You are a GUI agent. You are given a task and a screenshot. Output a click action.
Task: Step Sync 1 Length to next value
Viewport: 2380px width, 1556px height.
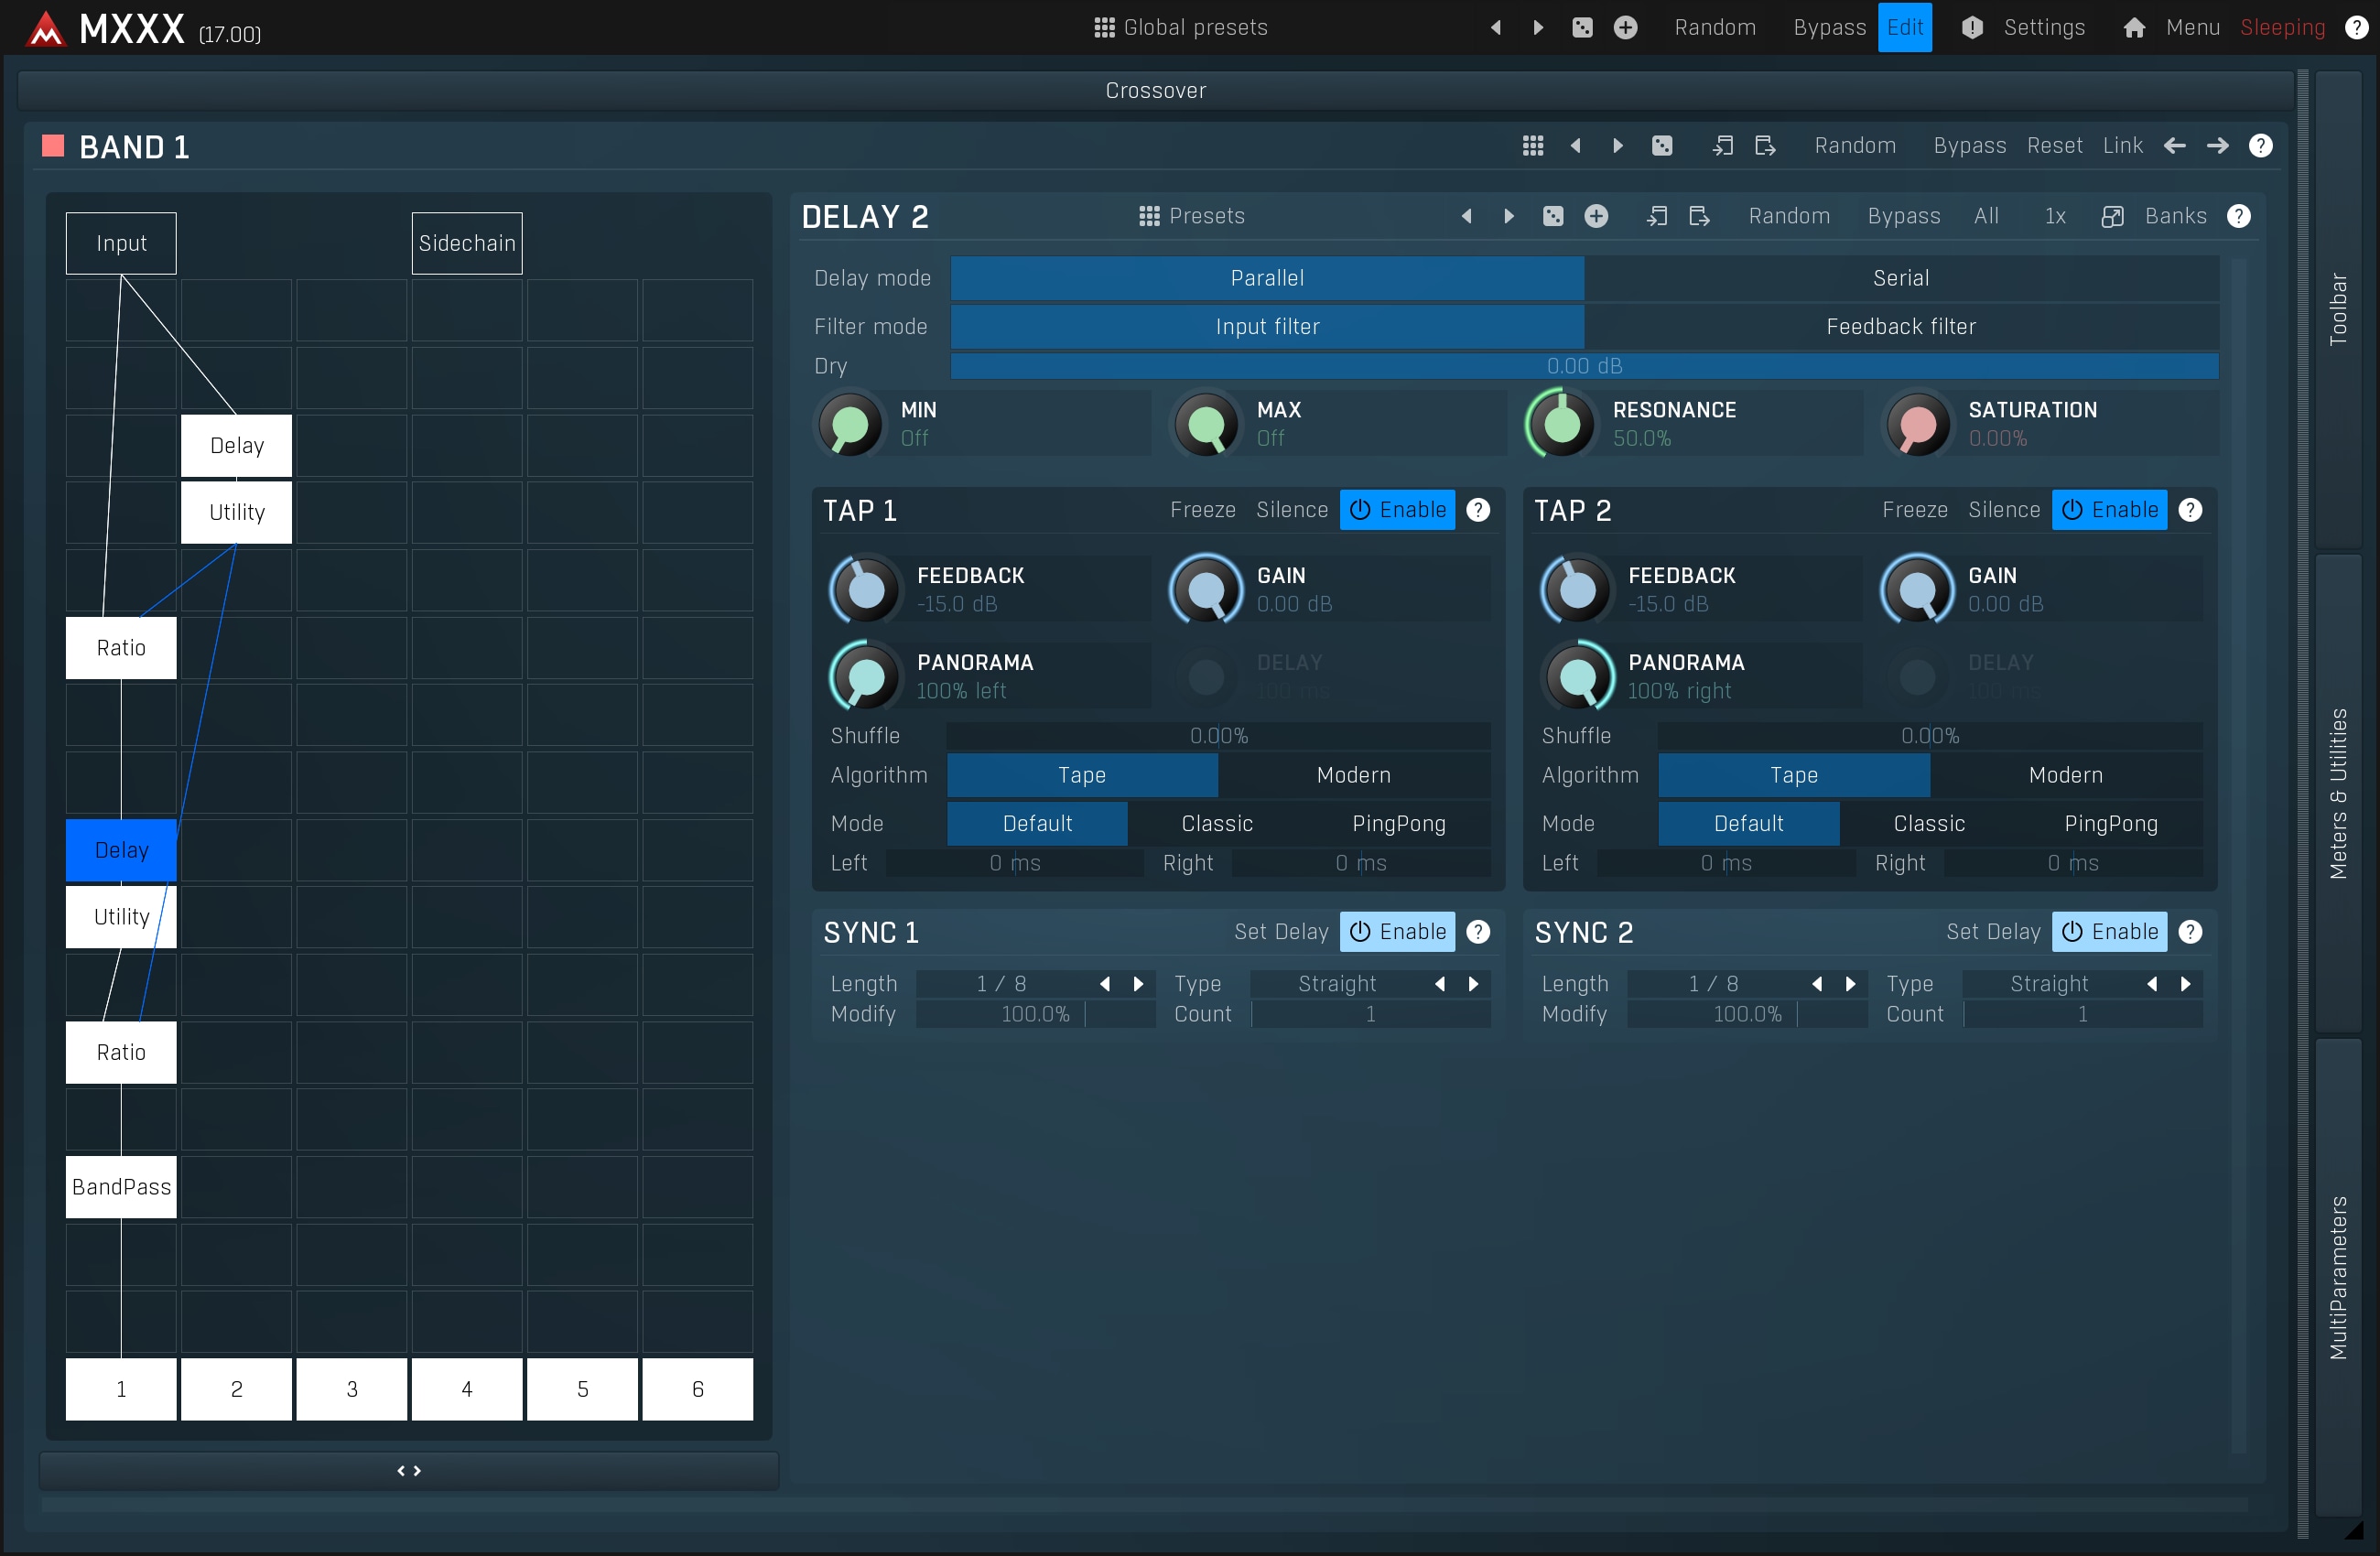click(x=1138, y=984)
